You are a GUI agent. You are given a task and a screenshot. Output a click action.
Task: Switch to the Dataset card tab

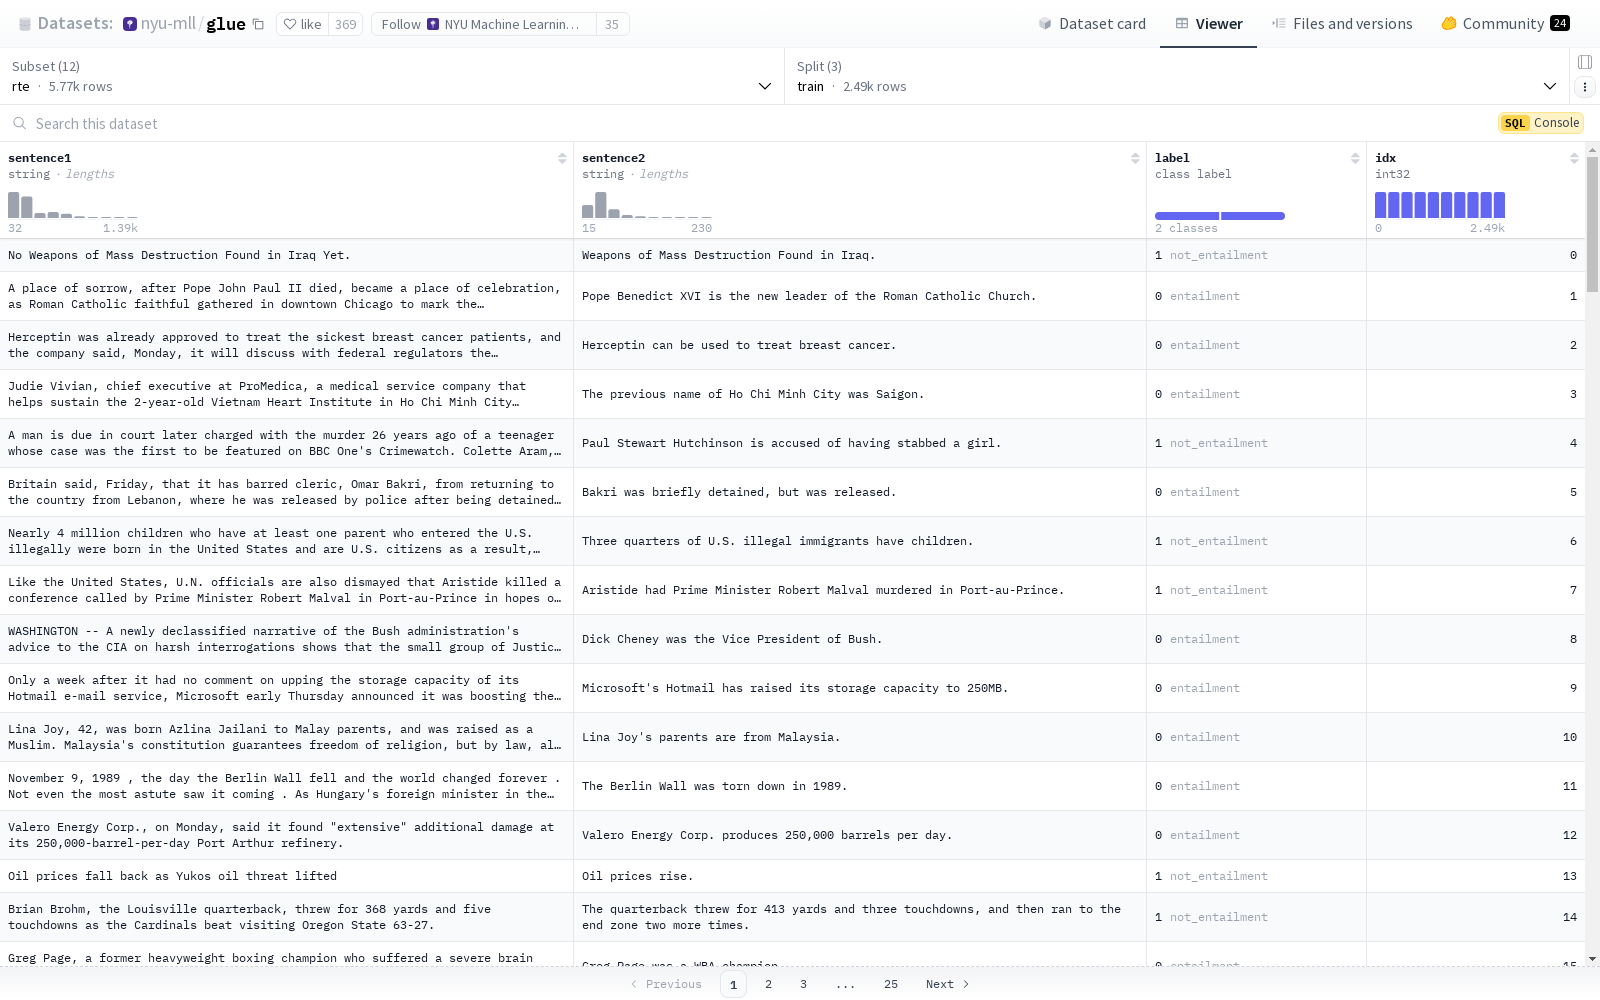(x=1092, y=24)
